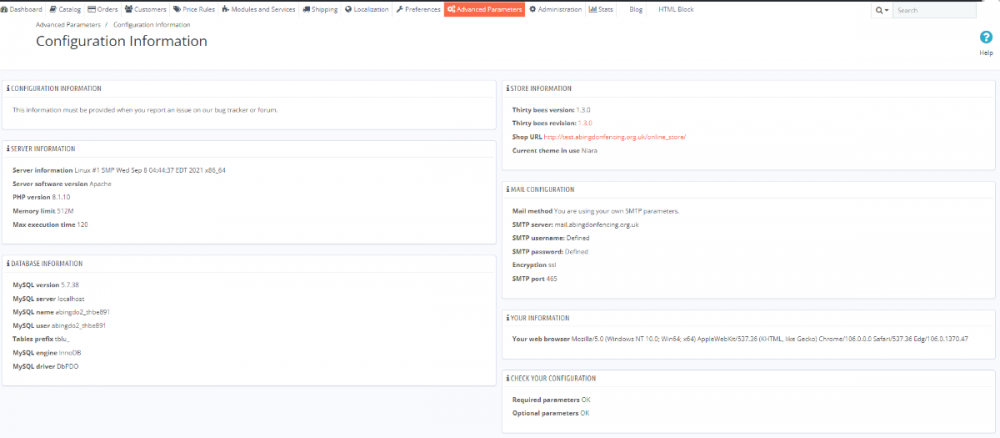Open the Dashboard menu
This screenshot has width=1000, height=438.
point(22,10)
